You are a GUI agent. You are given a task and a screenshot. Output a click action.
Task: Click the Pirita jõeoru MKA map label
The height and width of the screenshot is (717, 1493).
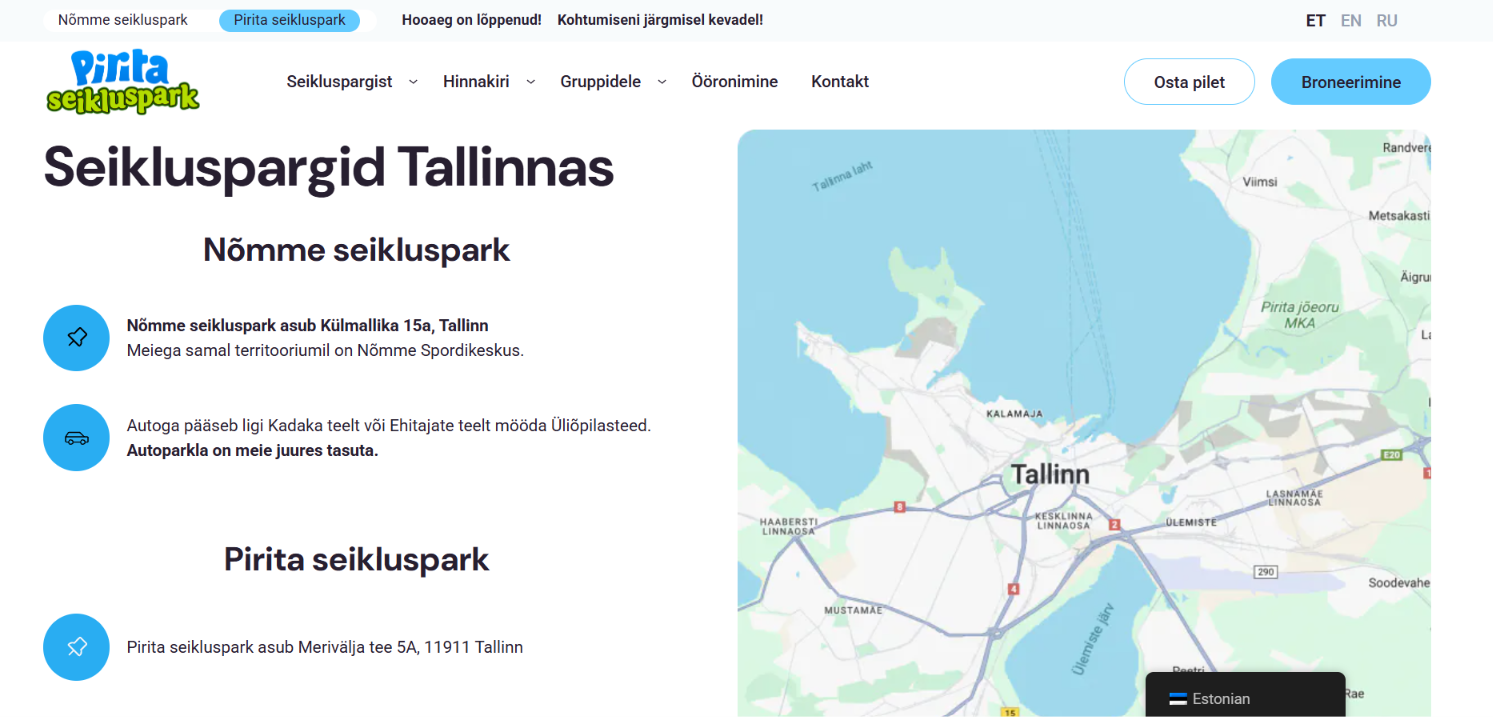point(1300,315)
